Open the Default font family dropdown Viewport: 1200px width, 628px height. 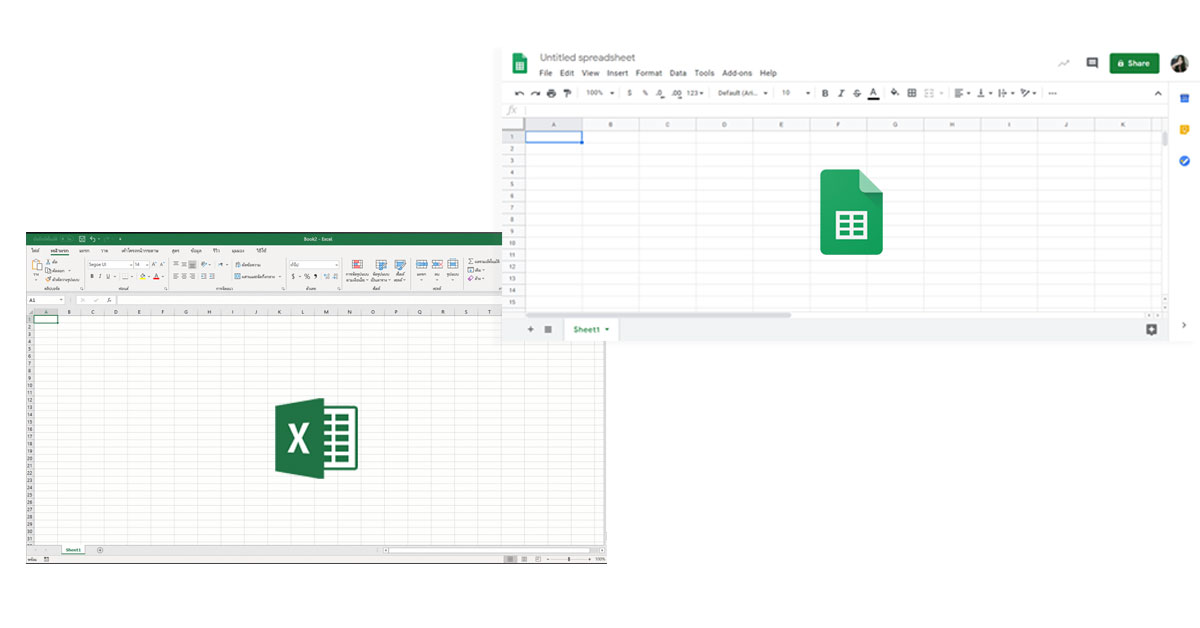[743, 93]
